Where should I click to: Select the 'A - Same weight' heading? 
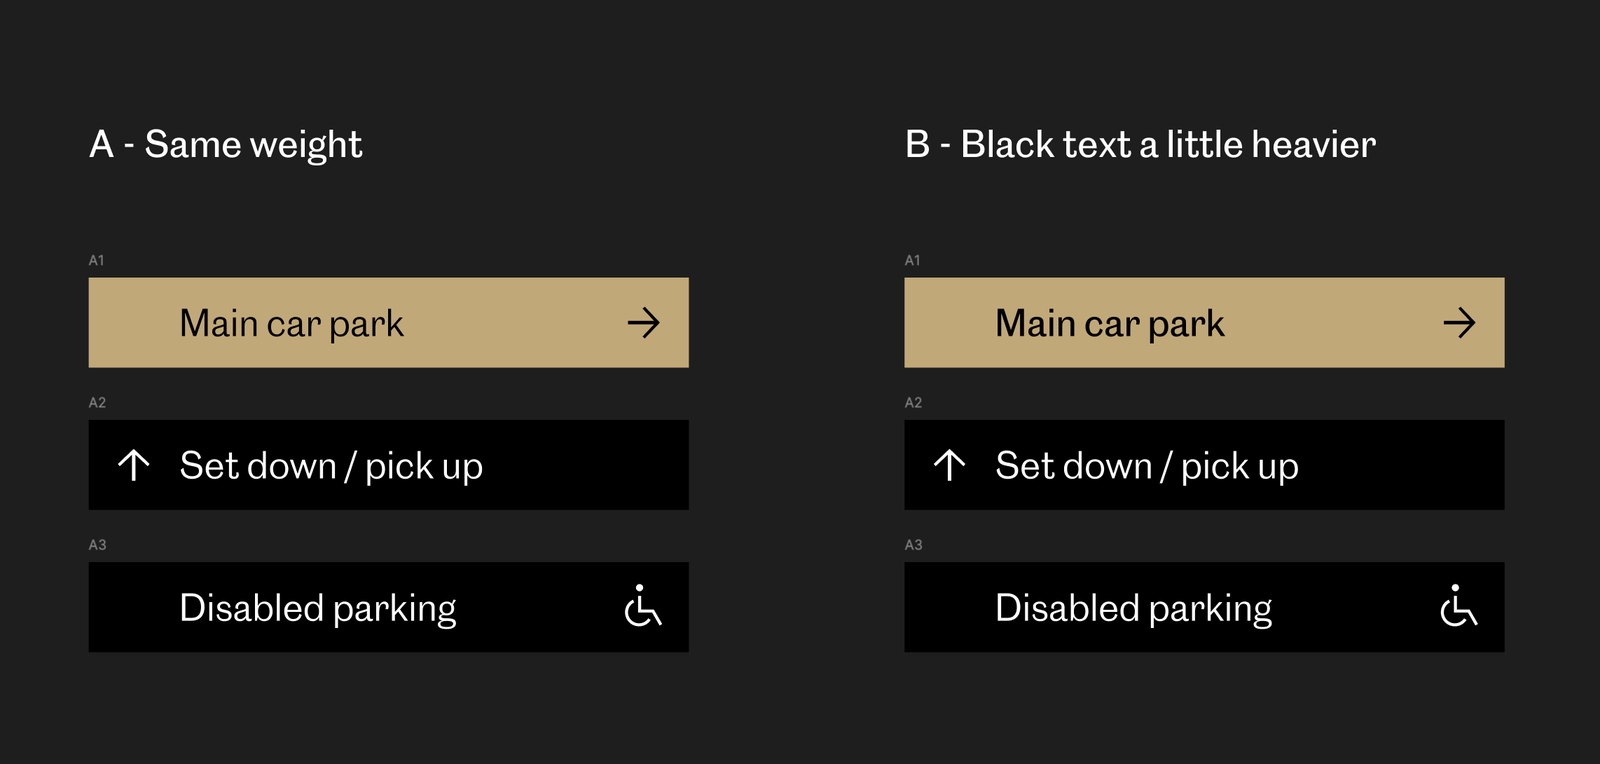point(226,145)
